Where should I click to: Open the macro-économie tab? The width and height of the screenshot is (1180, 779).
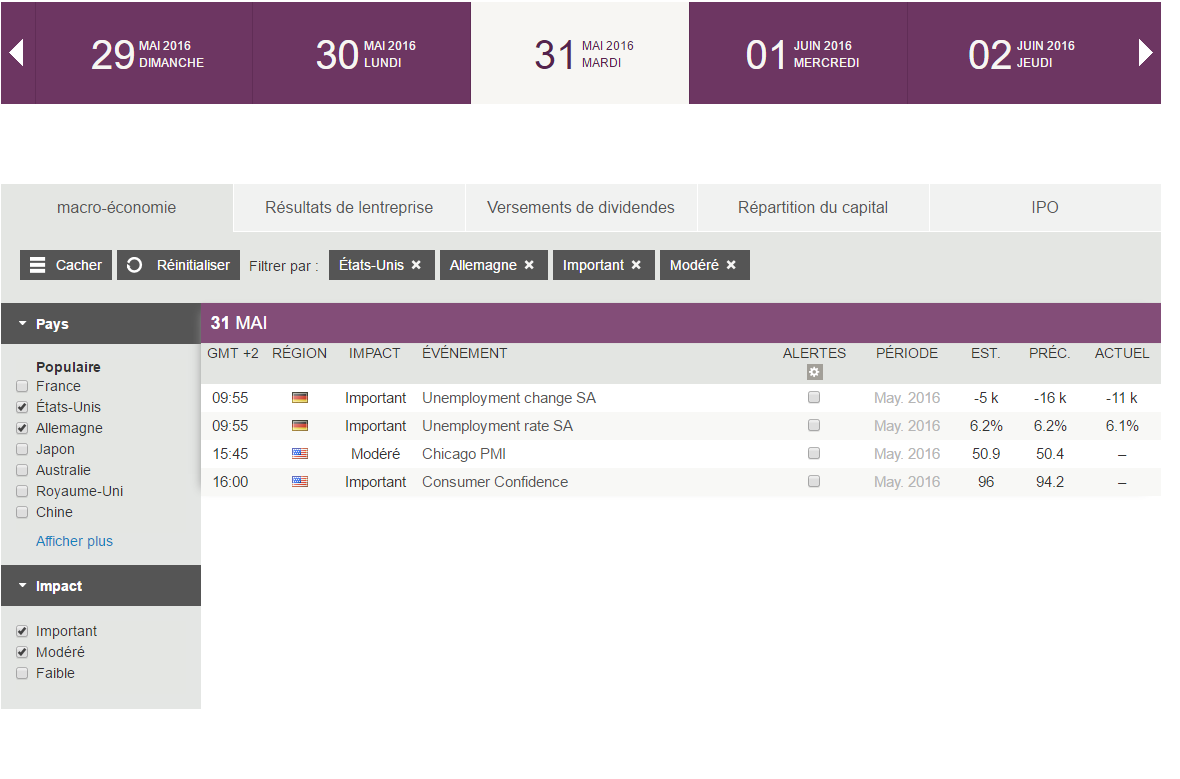coord(117,208)
